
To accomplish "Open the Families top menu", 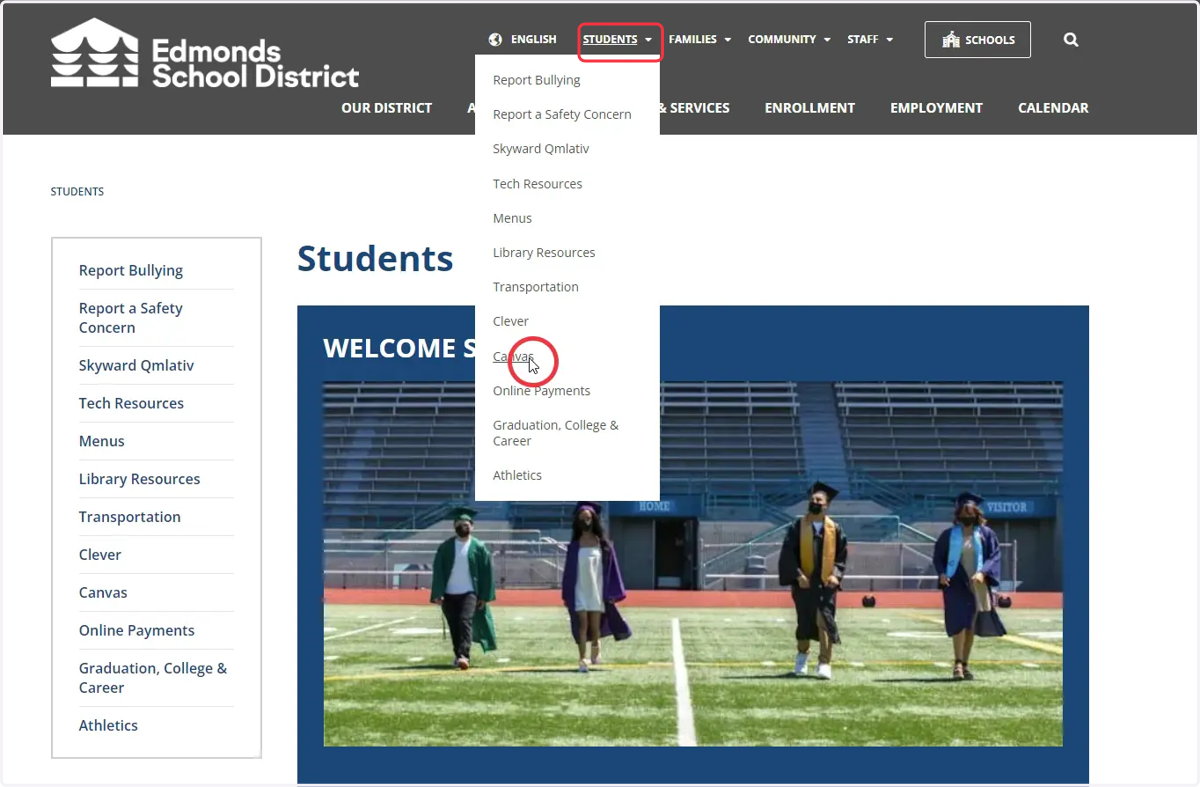I will [693, 40].
